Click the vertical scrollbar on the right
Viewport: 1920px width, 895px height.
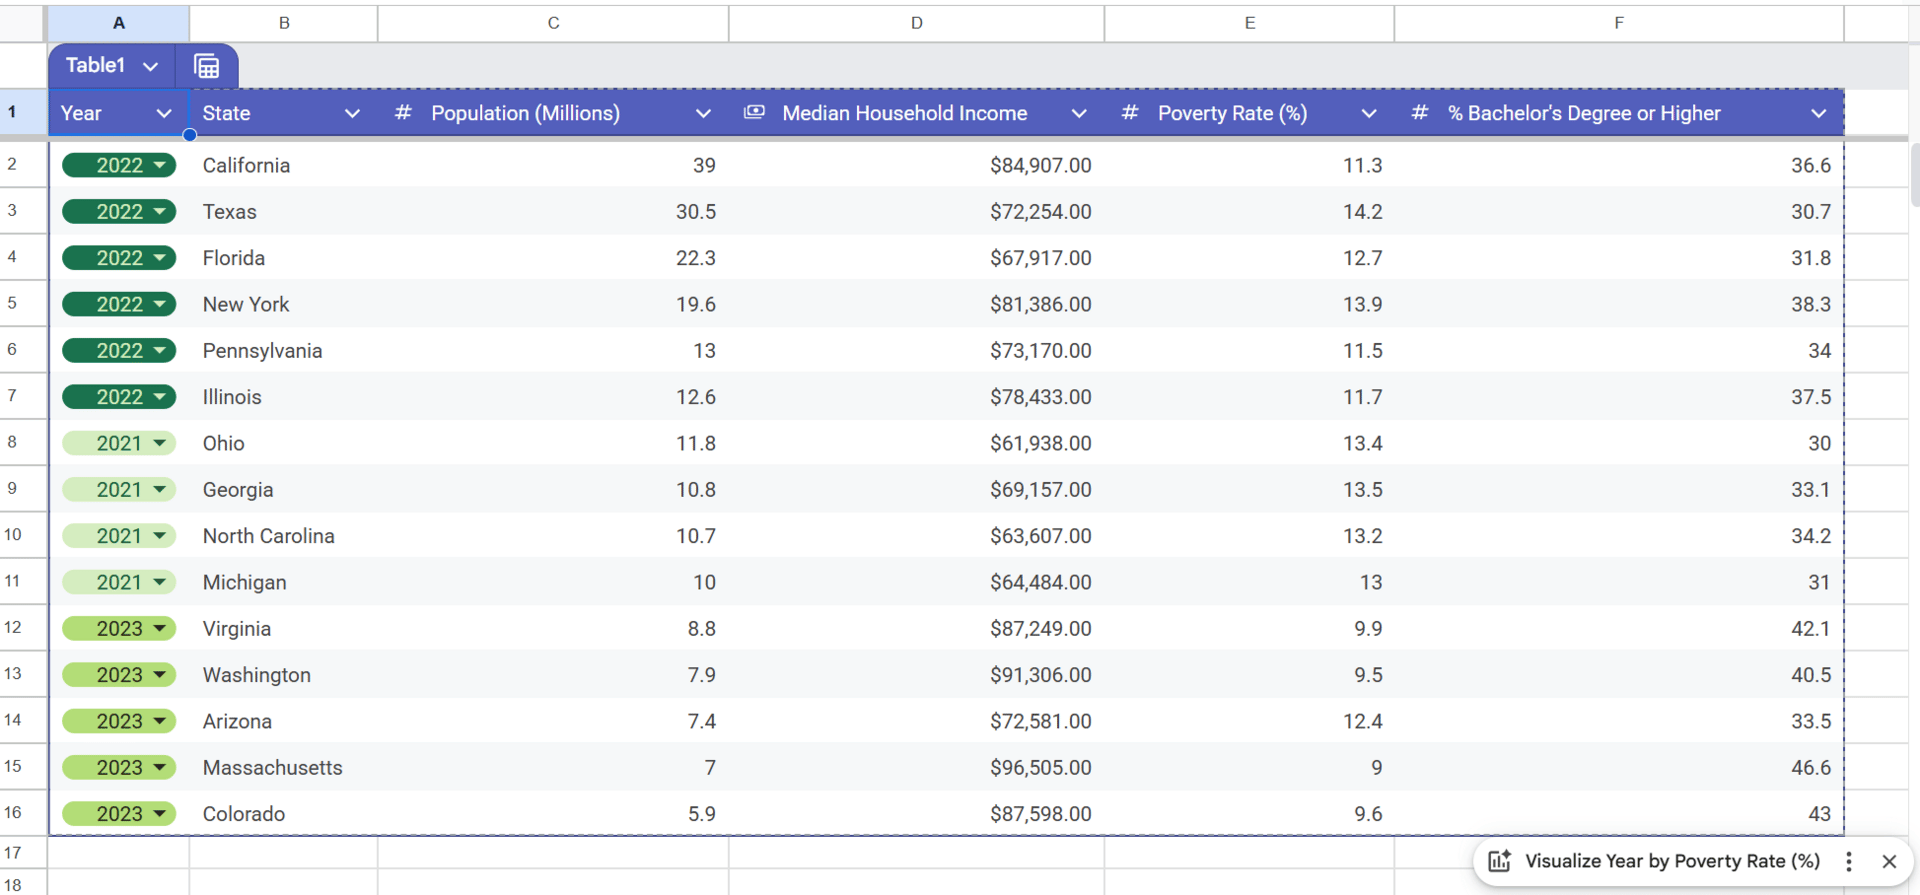click(x=1914, y=176)
